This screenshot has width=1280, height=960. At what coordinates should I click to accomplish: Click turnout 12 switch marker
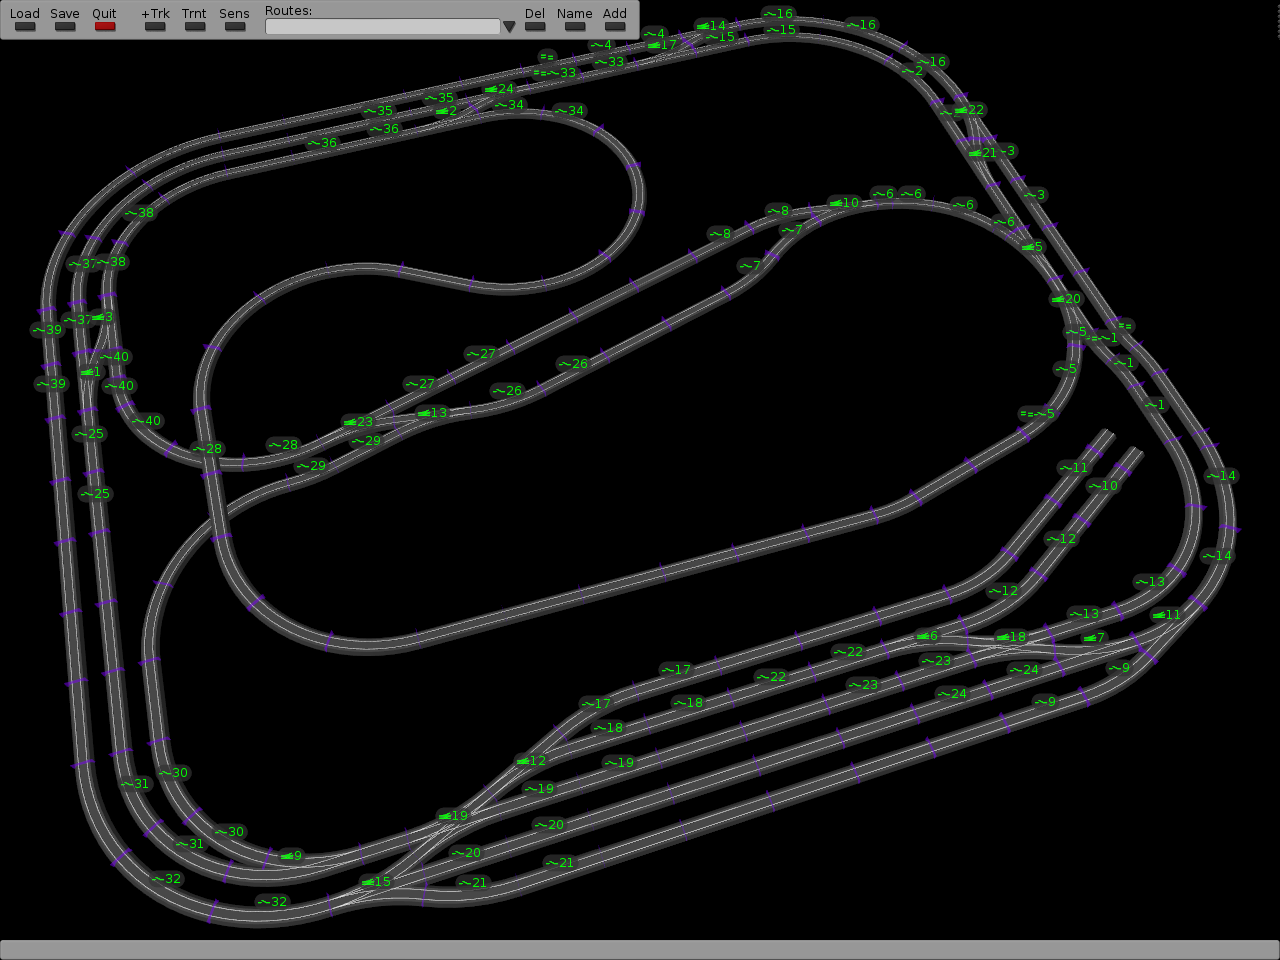(x=524, y=761)
